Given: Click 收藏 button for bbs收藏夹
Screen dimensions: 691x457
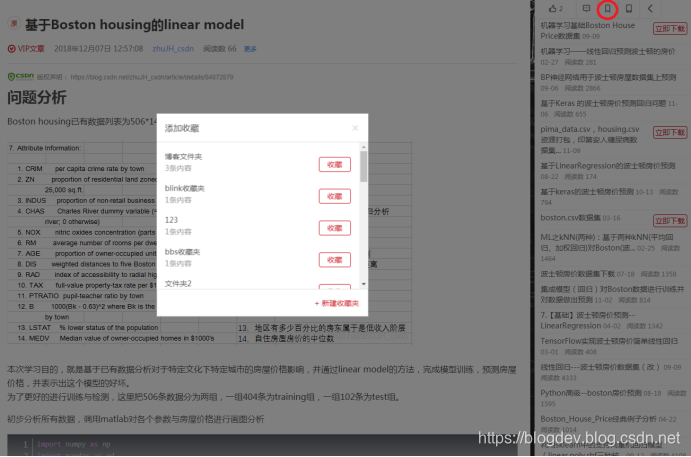Looking at the screenshot, I should pos(334,260).
